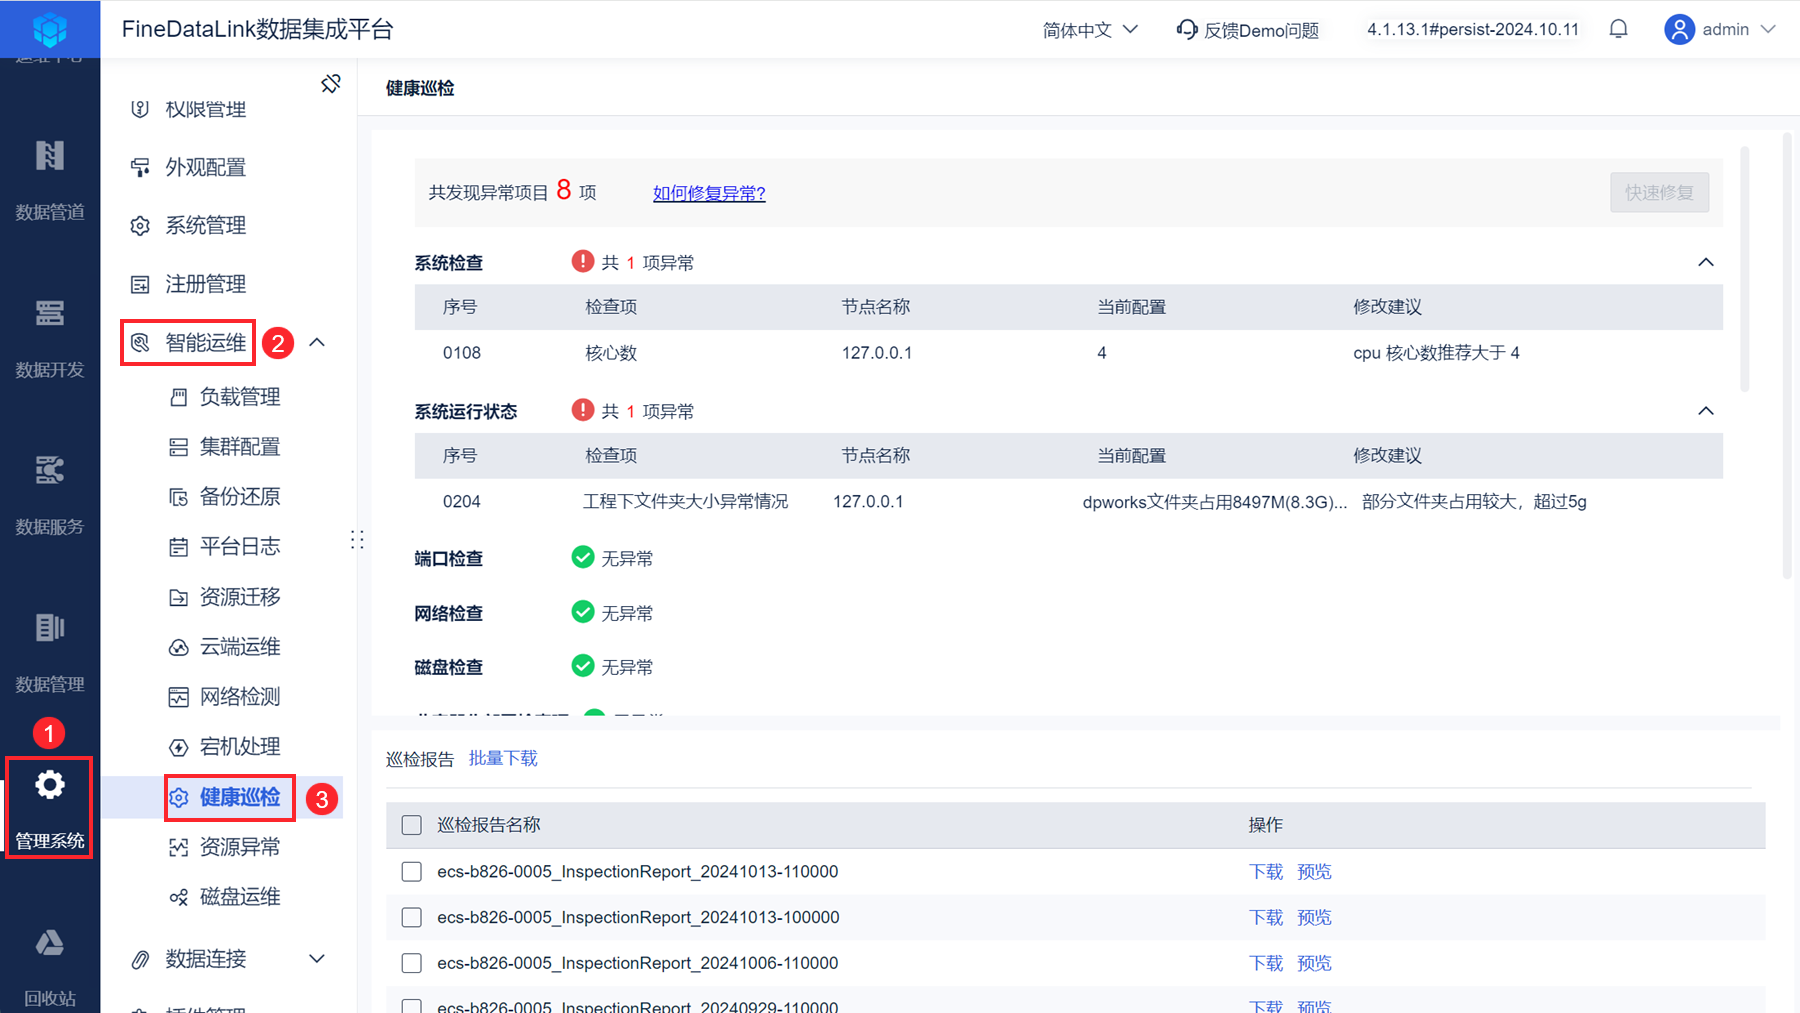This screenshot has width=1800, height=1013.
Task: Open the admin account dropdown arrow
Action: (1768, 29)
